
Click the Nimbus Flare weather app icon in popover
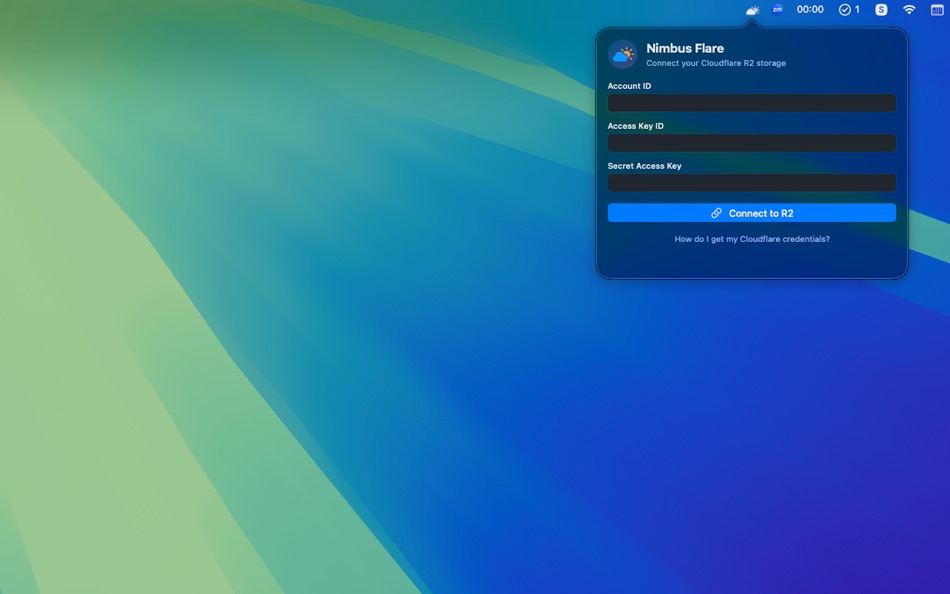click(623, 53)
